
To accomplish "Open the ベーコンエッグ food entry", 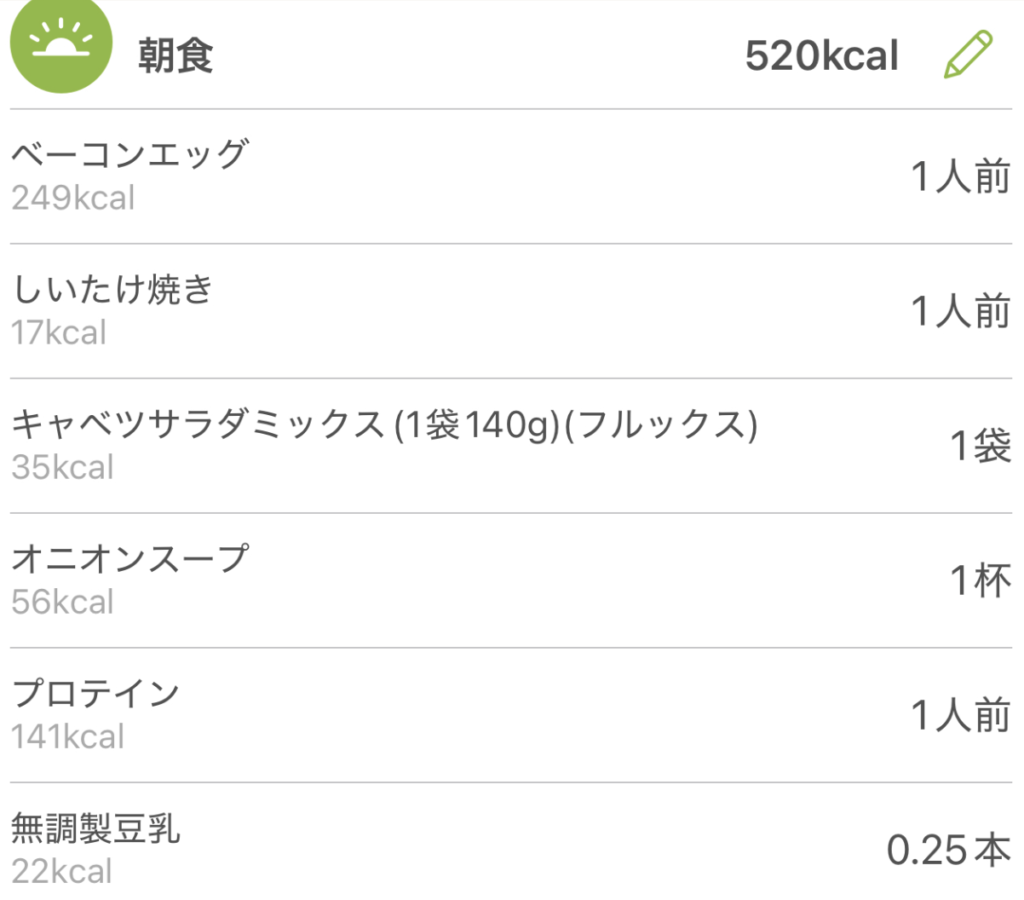I will [128, 156].
